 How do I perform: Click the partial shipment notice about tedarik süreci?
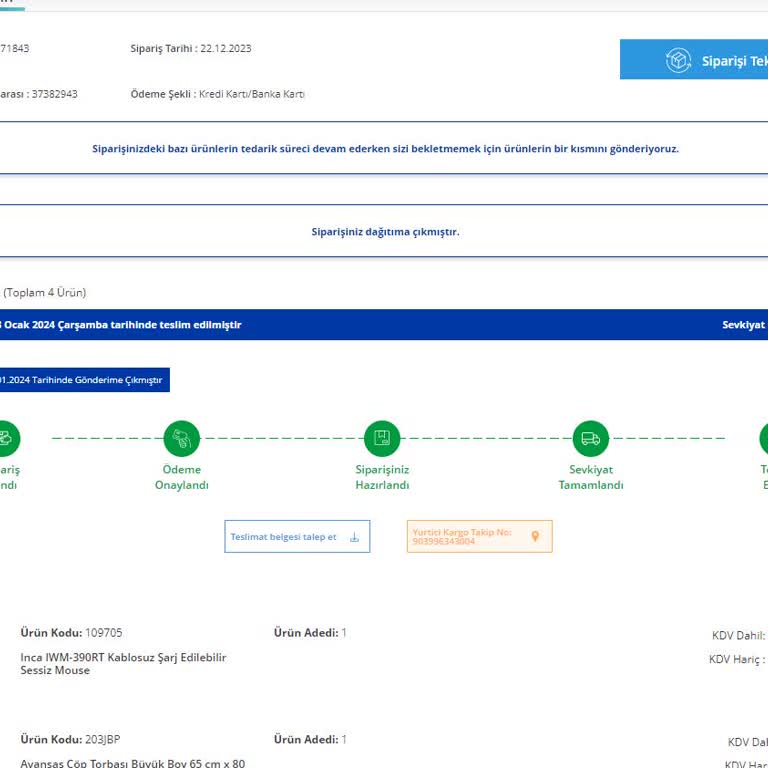click(385, 149)
